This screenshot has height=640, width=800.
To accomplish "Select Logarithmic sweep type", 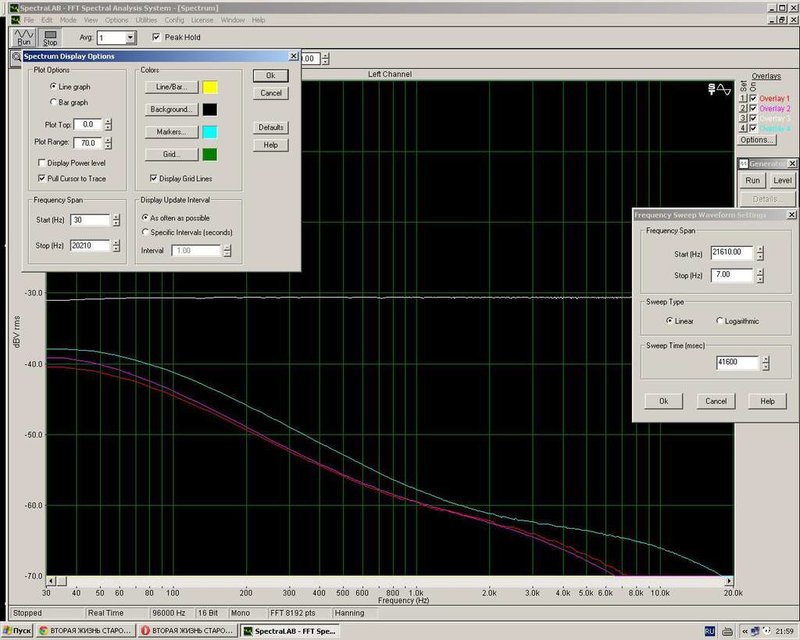I will click(719, 321).
